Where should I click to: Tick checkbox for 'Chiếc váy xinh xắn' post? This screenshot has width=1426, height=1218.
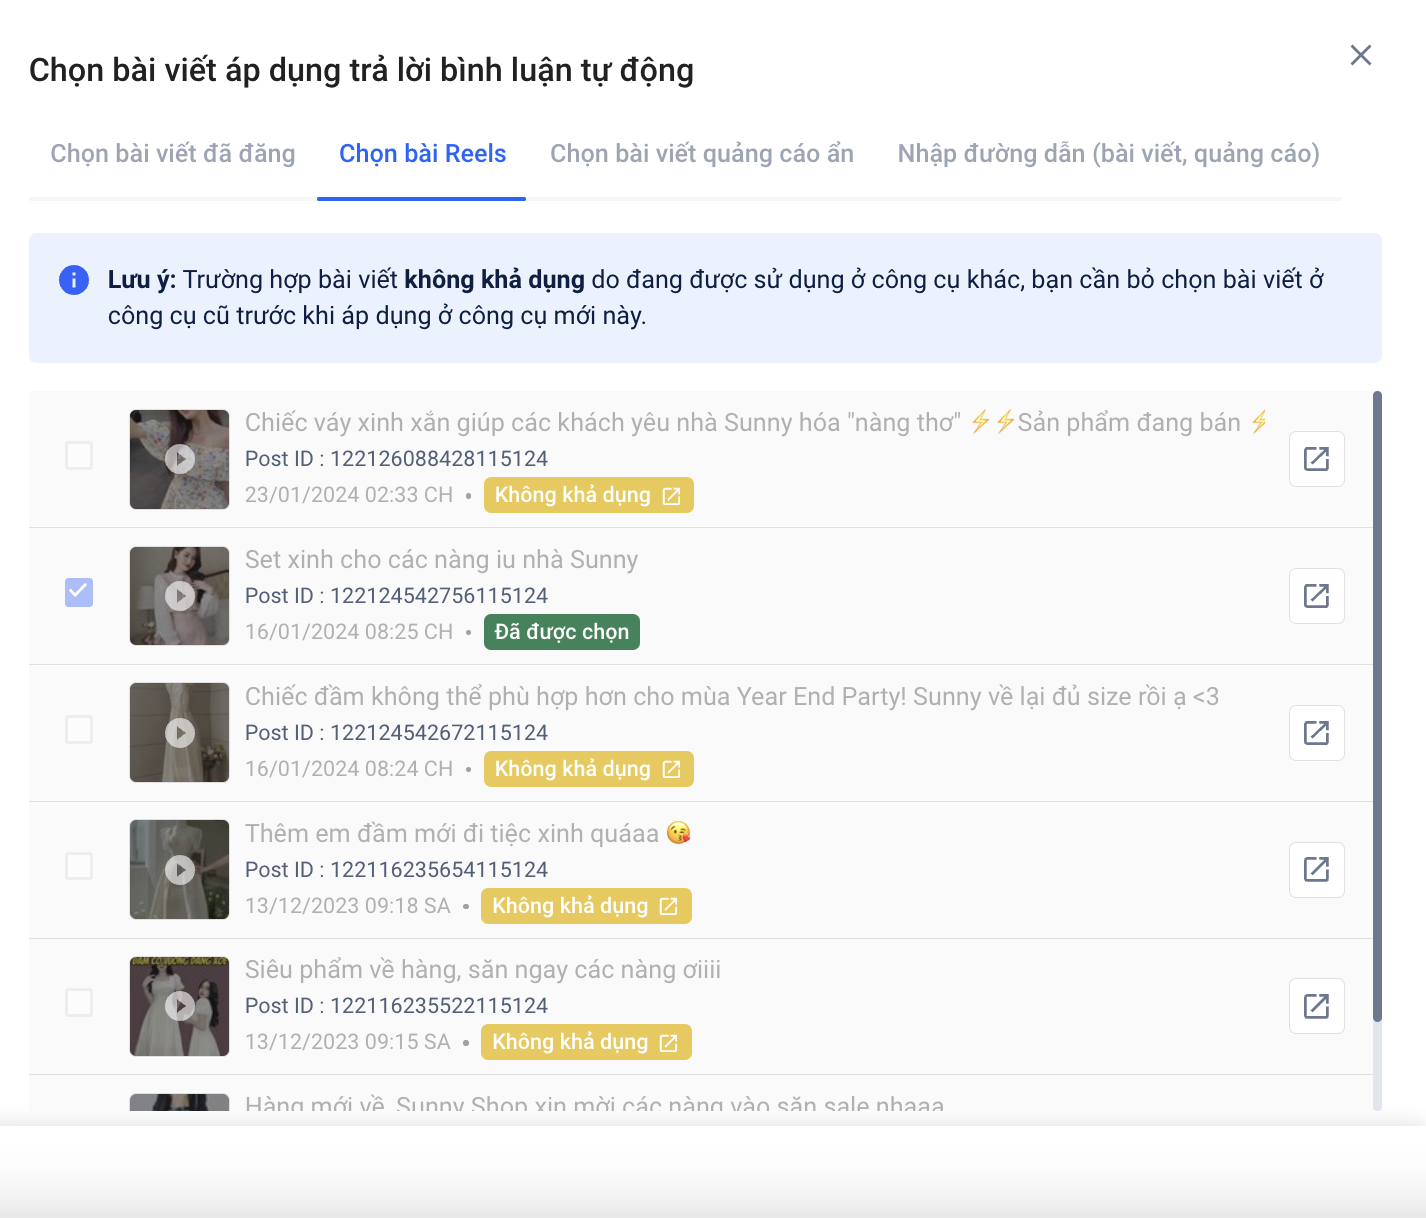click(x=79, y=455)
